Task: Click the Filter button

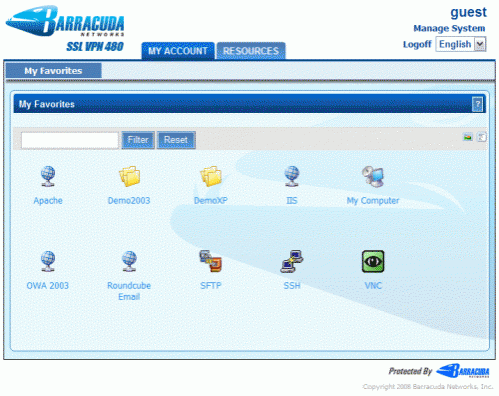Action: click(x=138, y=140)
